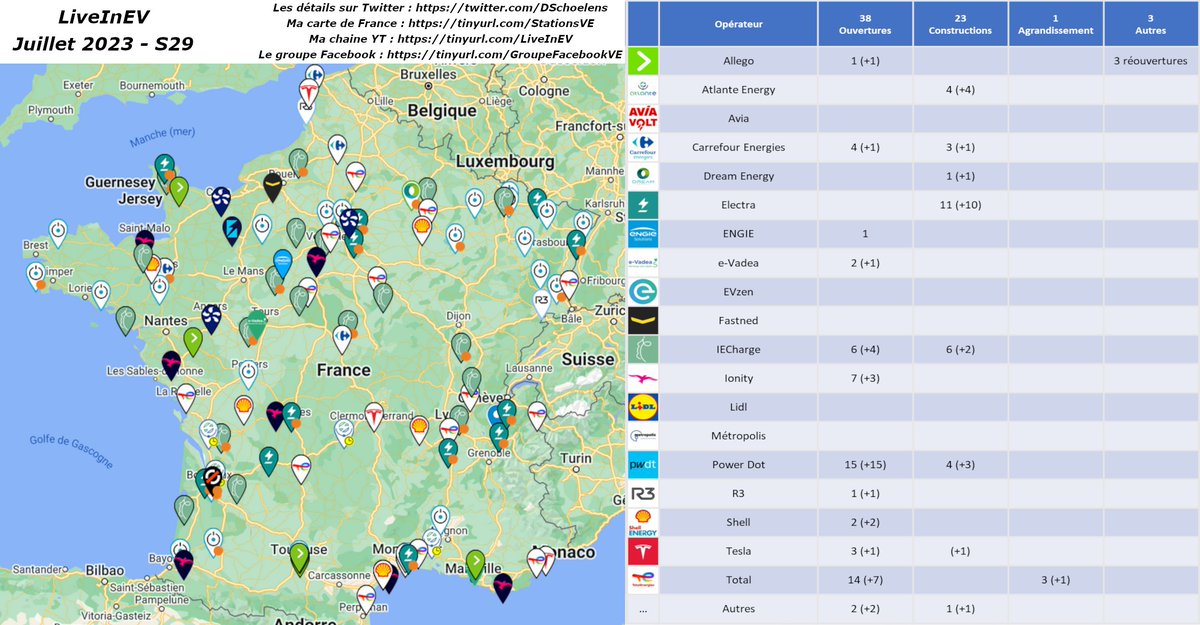Select the R3 marker on the map
Image resolution: width=1200 pixels, height=625 pixels.
point(543,302)
